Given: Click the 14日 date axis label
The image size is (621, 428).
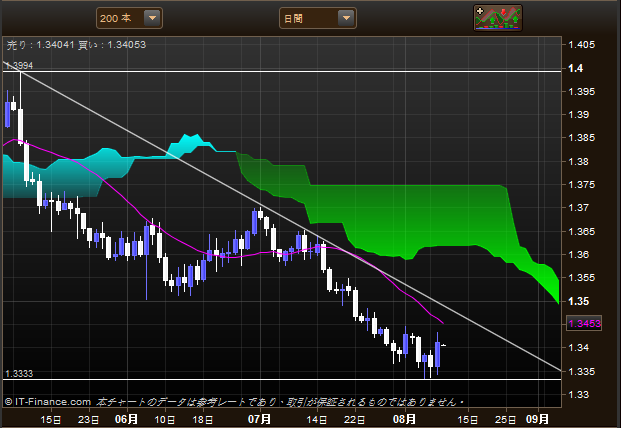Looking at the screenshot, I should click(316, 420).
